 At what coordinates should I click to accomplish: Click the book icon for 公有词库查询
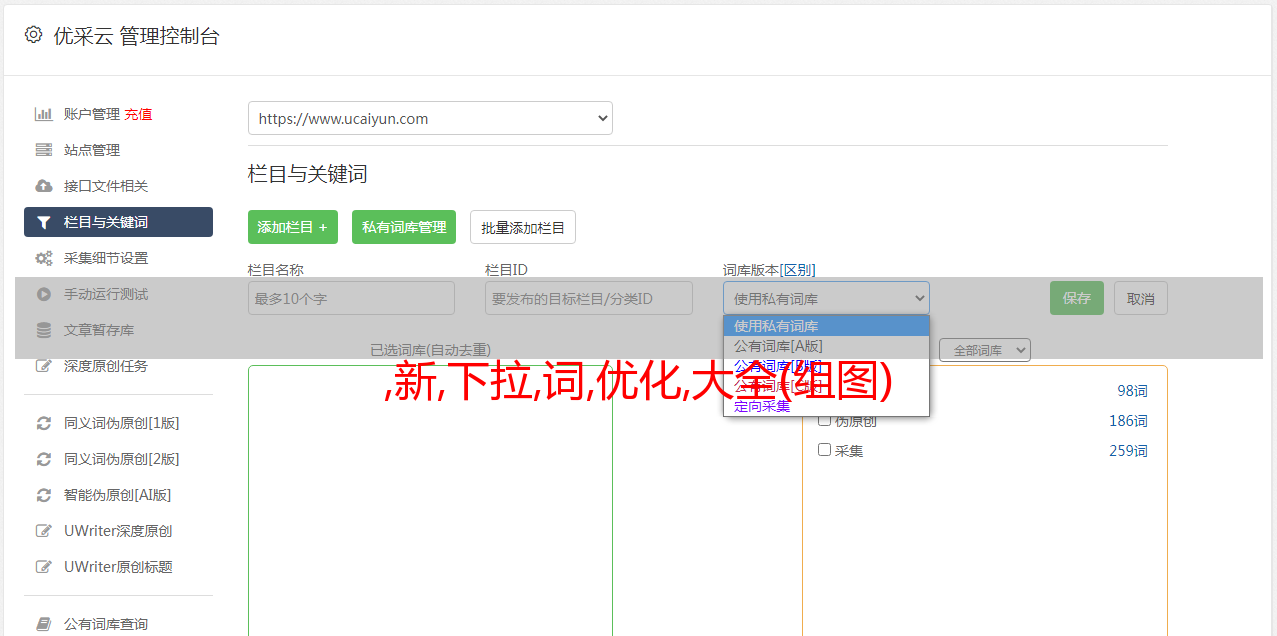(44, 624)
